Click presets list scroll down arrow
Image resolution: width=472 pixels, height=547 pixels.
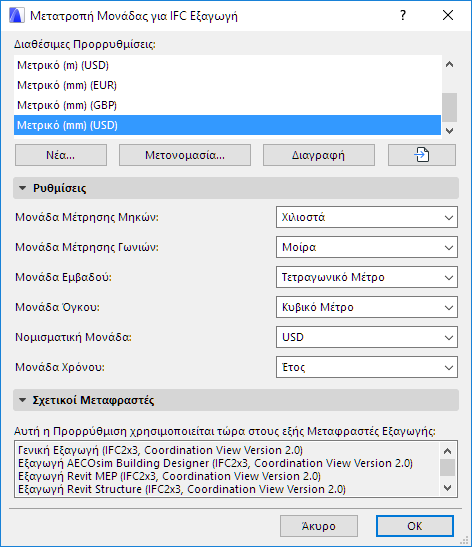449,131
